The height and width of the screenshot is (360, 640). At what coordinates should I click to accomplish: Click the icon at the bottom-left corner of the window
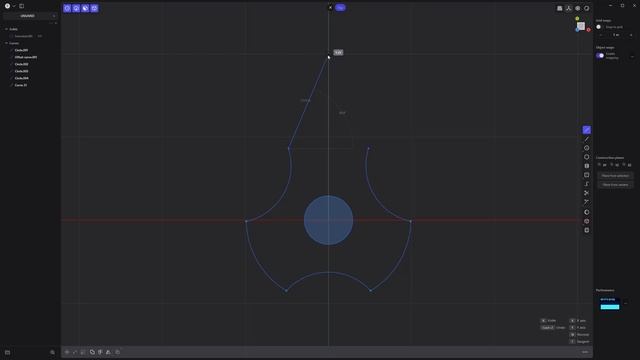[x=7, y=352]
